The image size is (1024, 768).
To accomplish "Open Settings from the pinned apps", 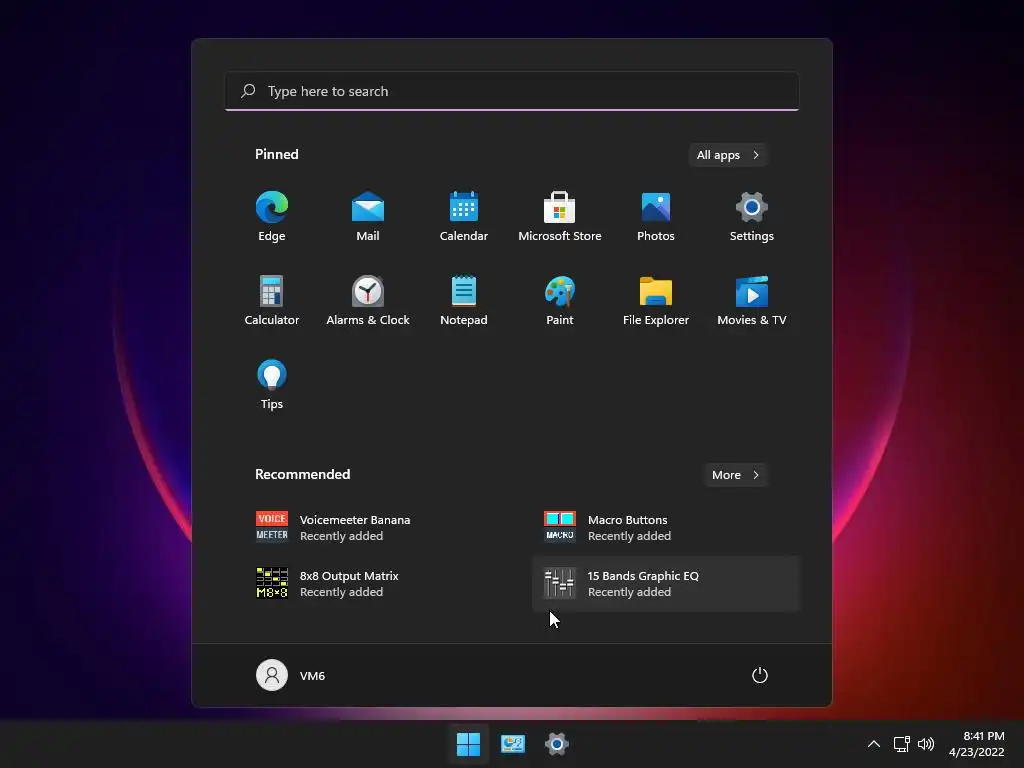I will pos(752,216).
